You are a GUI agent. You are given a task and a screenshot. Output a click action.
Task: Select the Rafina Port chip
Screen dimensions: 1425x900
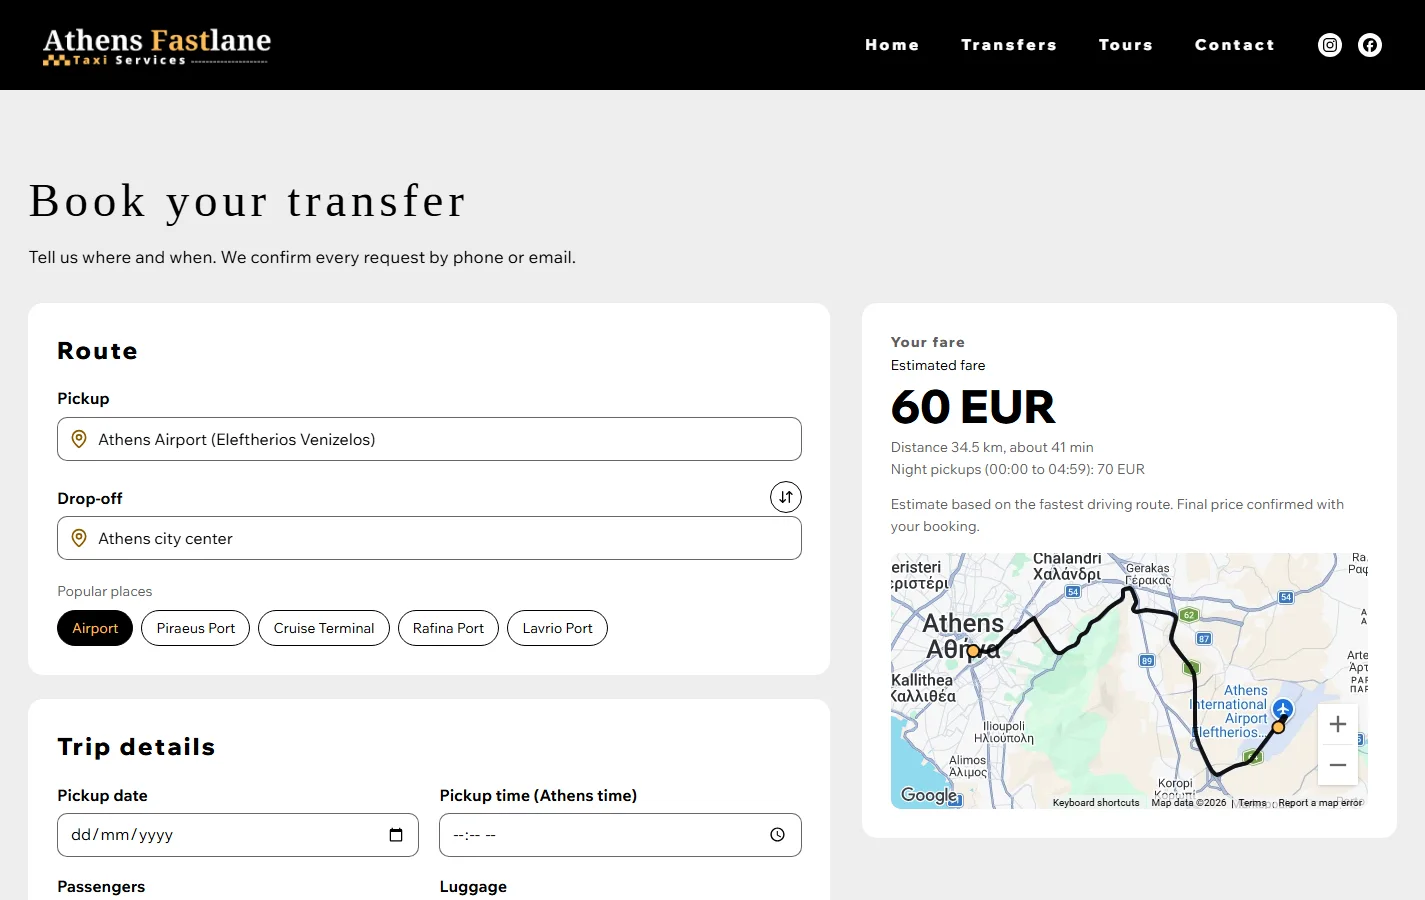tap(448, 628)
